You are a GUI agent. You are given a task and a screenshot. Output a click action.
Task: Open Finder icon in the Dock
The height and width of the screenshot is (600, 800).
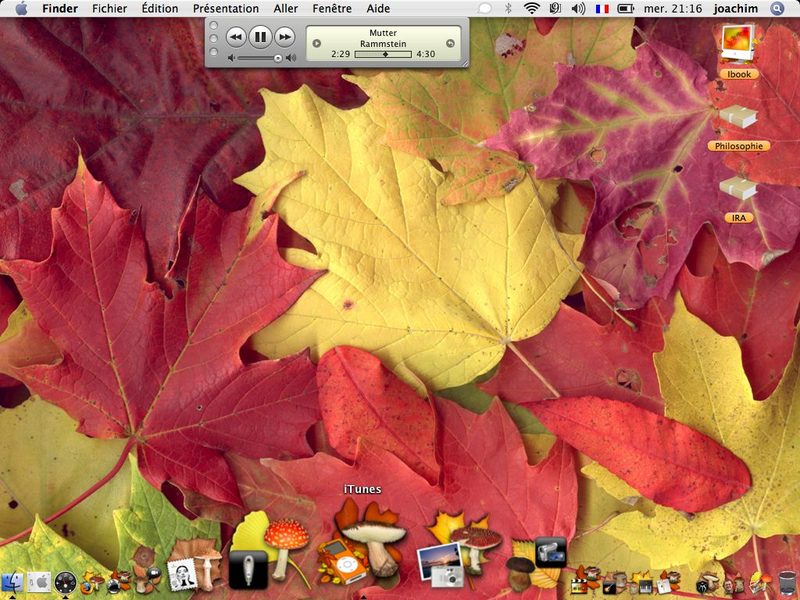12,583
